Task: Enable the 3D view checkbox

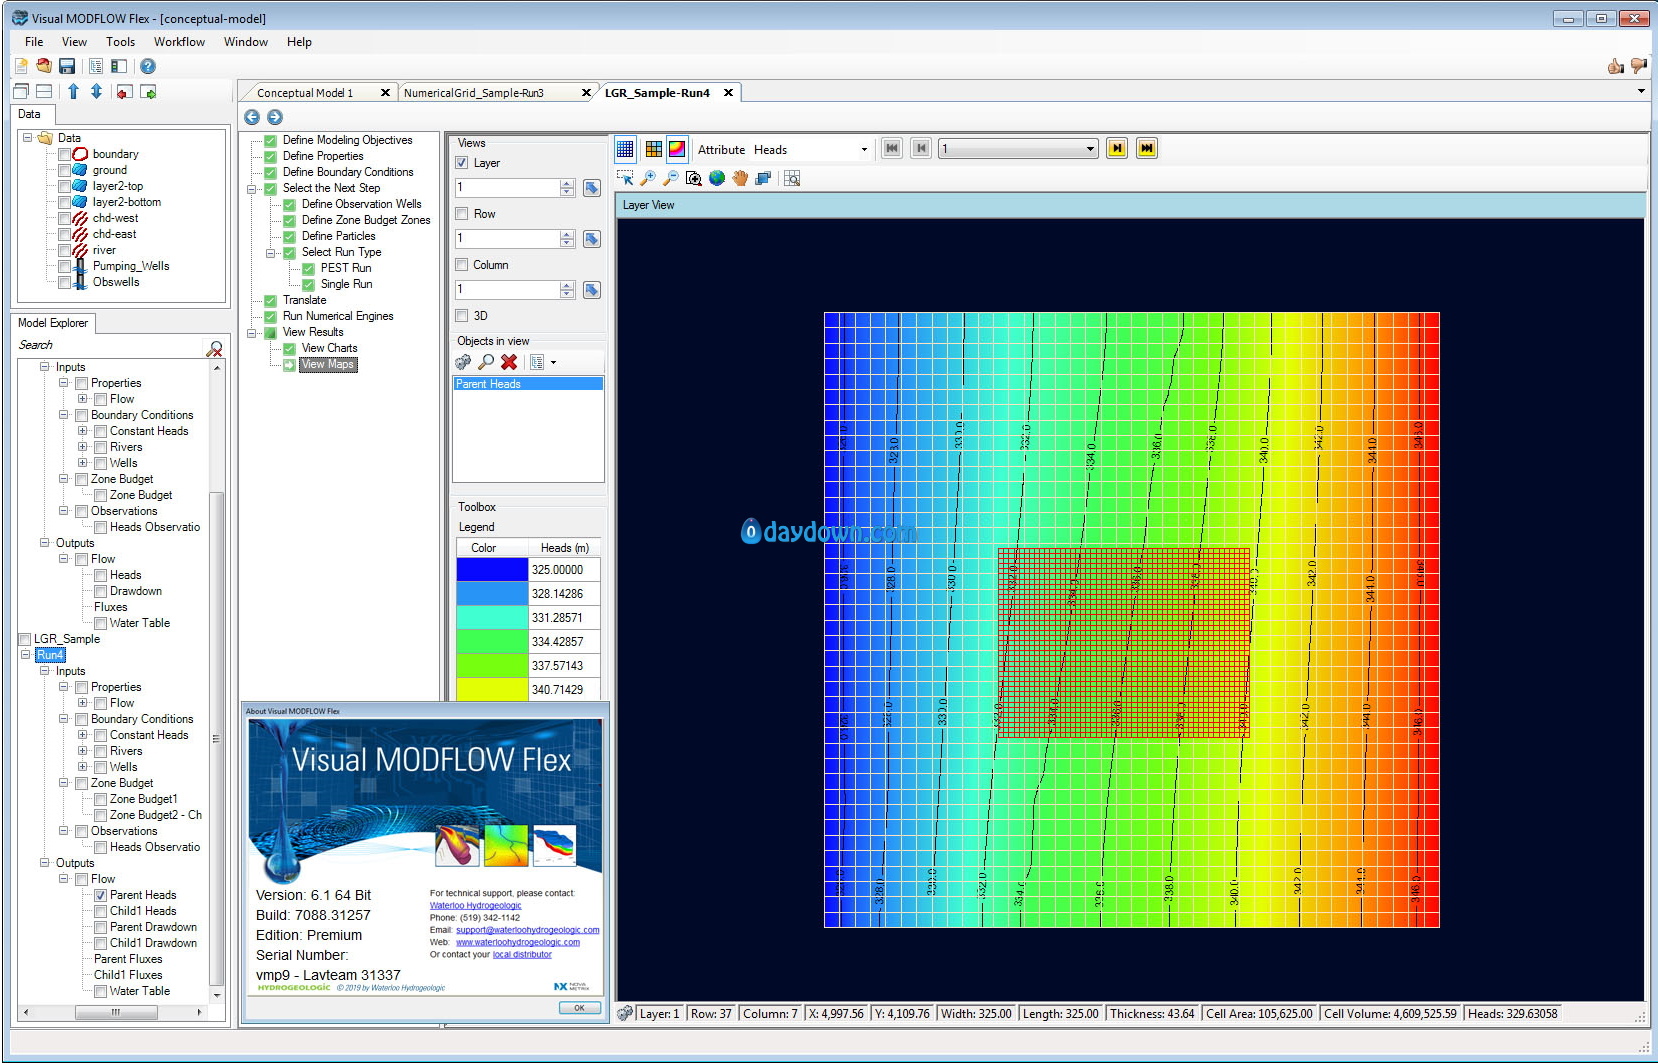Action: [462, 316]
